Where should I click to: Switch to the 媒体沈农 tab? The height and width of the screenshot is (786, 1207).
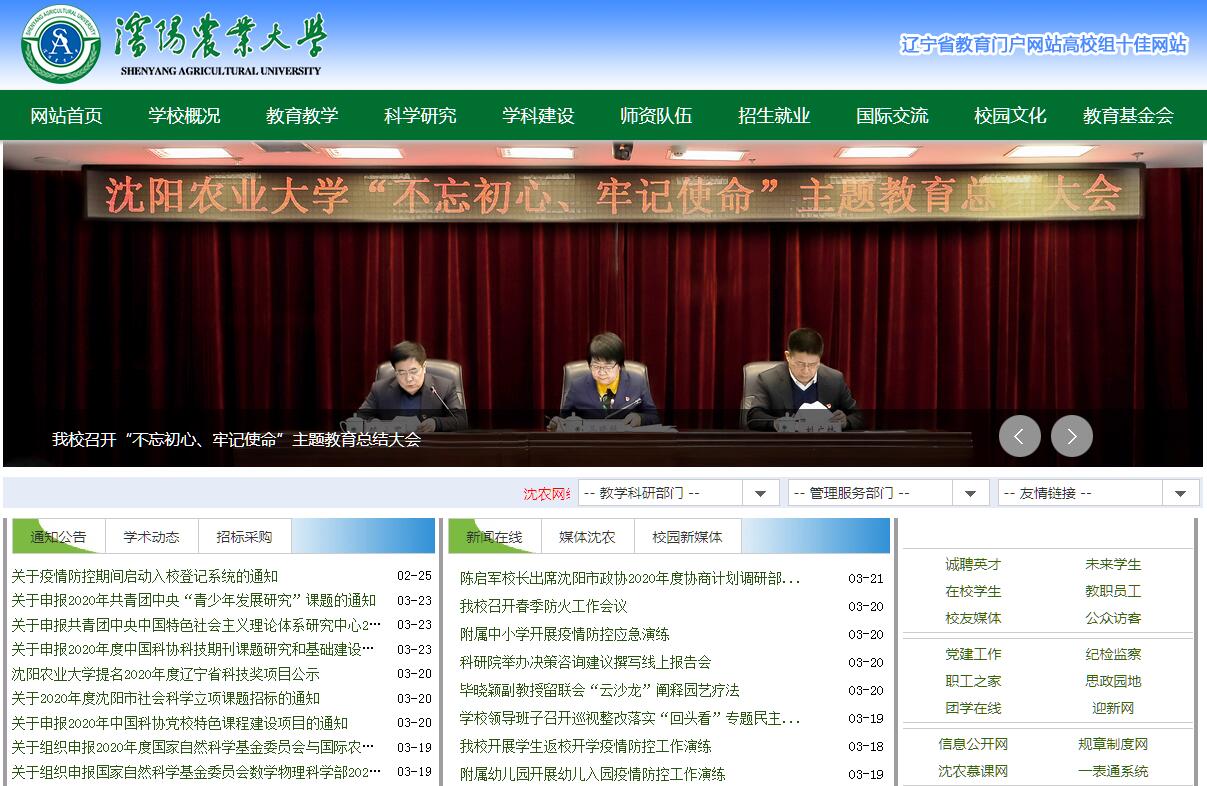click(587, 537)
